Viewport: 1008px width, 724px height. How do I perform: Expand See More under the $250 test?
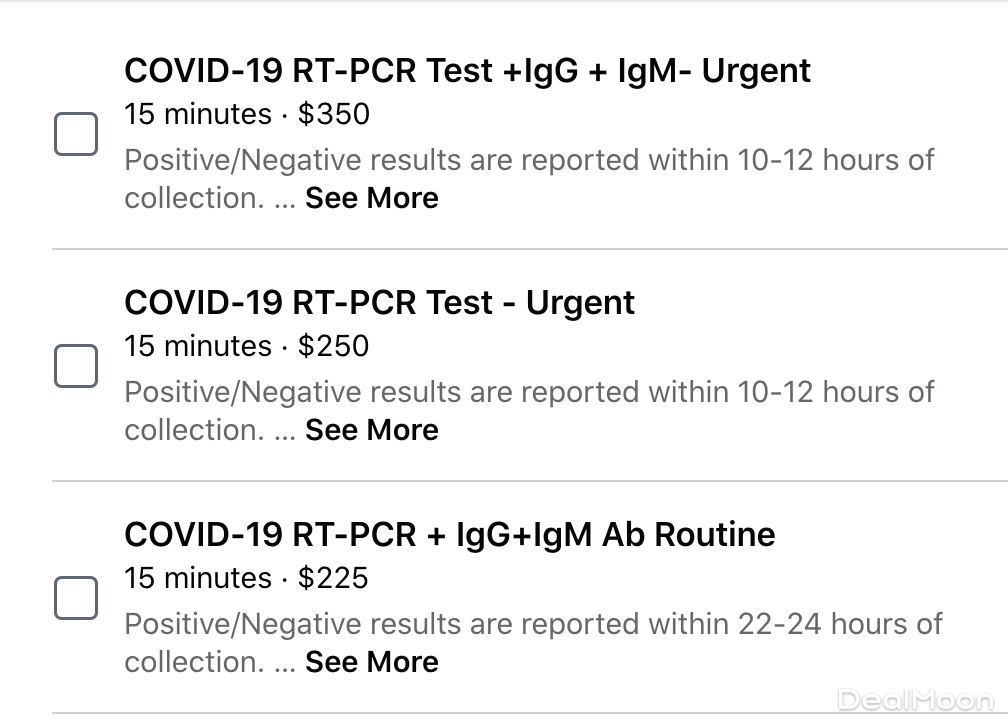point(372,430)
